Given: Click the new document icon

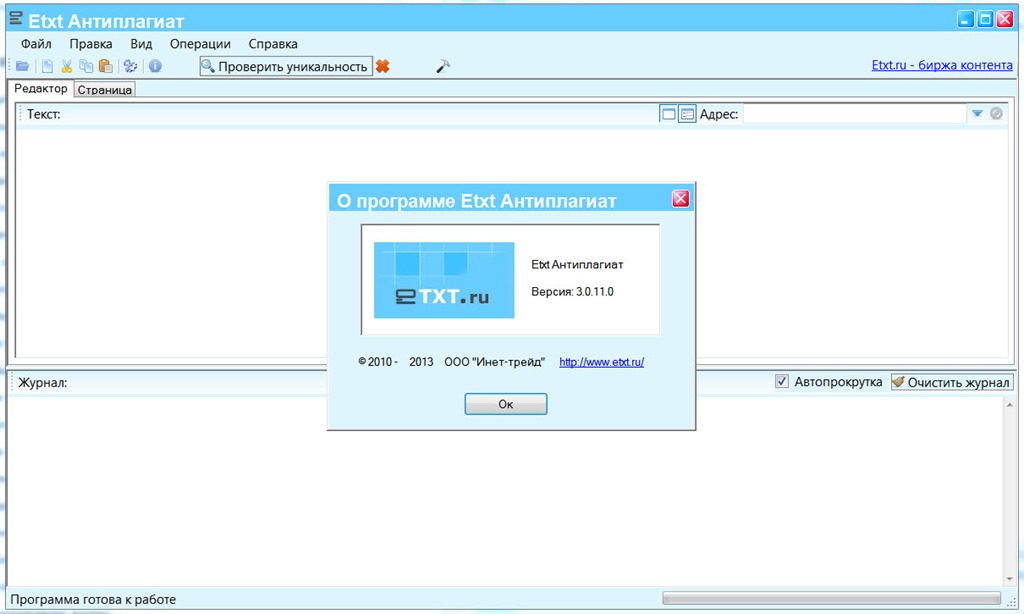Looking at the screenshot, I should (47, 67).
